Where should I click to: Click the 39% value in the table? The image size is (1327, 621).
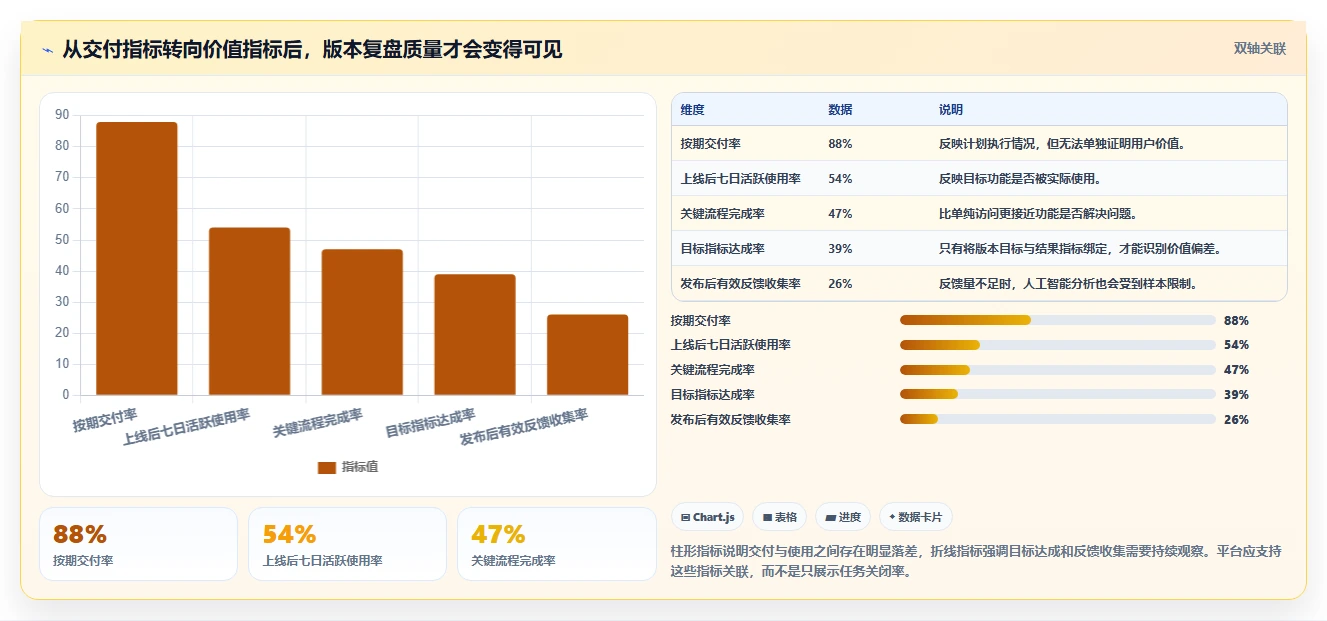tap(840, 249)
